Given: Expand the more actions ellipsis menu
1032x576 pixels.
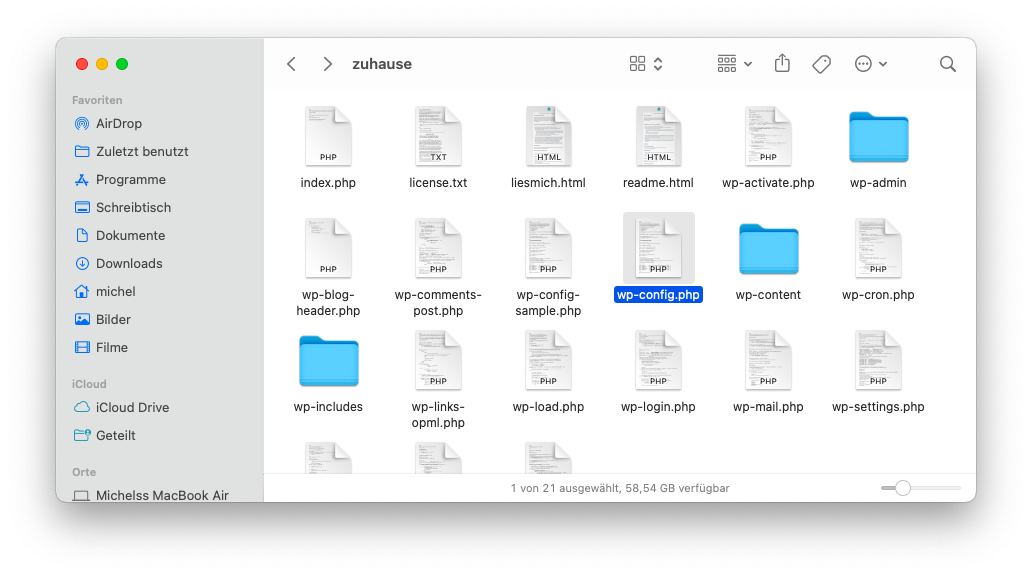Looking at the screenshot, I should [x=870, y=64].
